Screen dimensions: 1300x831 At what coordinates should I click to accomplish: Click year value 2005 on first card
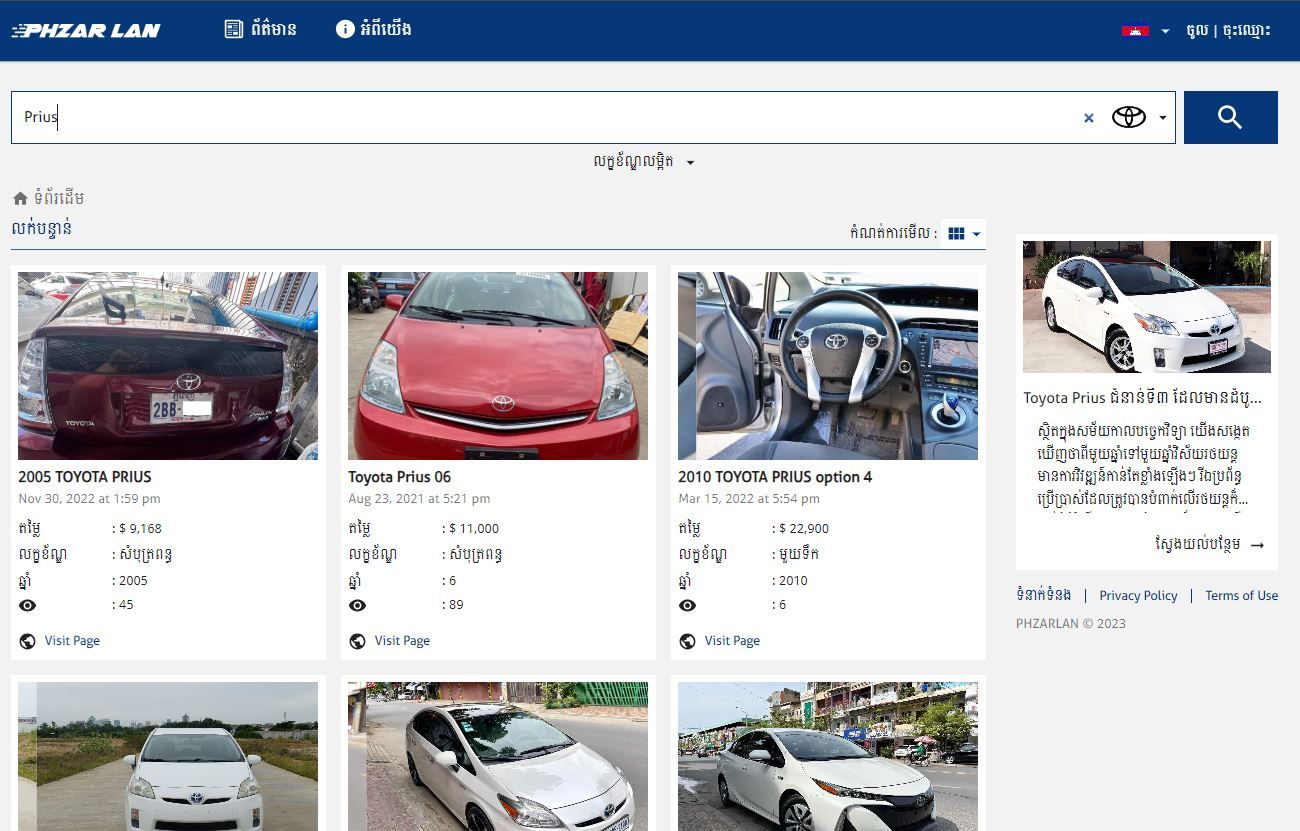133,580
